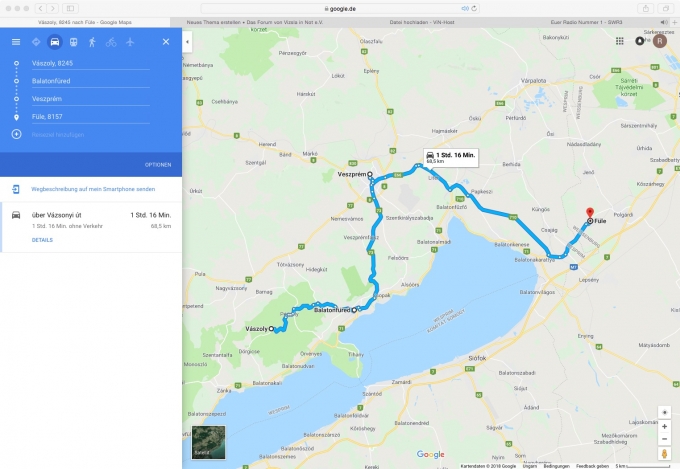Select the flight travel mode
The height and width of the screenshot is (469, 680).
pos(130,42)
